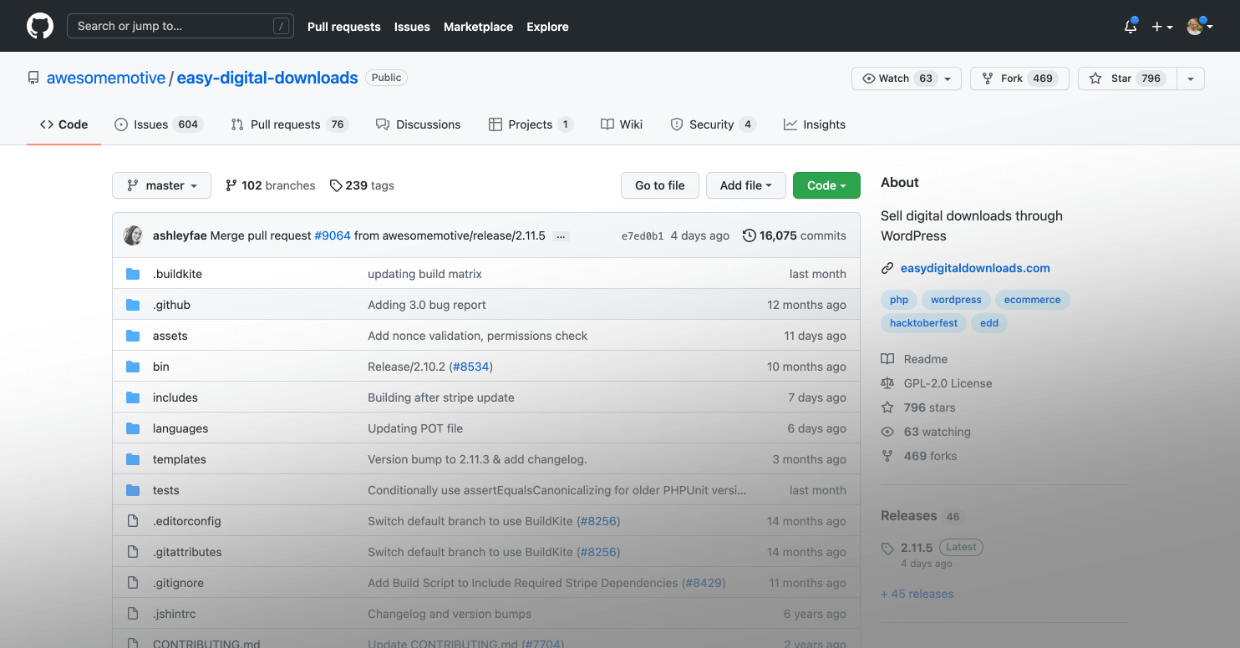Select the Code tab

[64, 125]
